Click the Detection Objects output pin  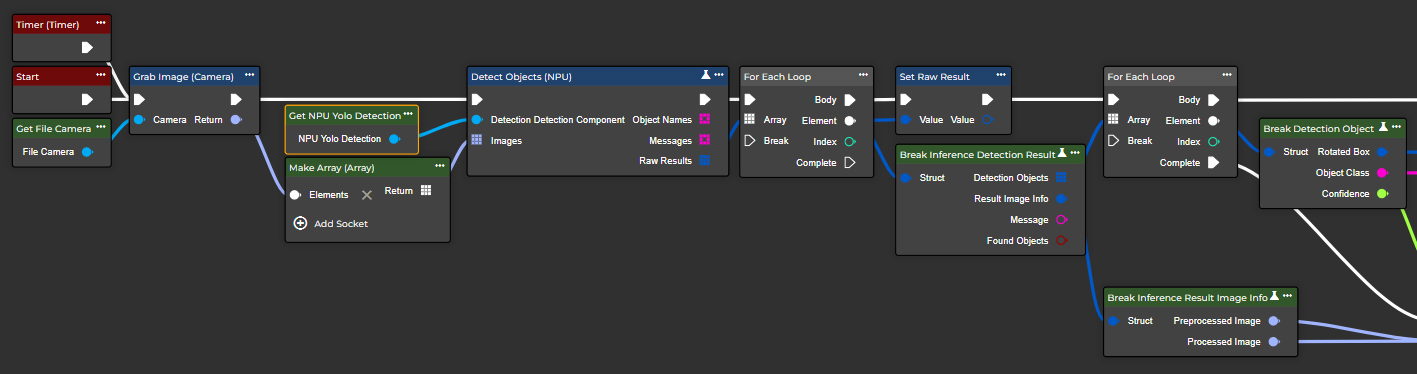point(1061,177)
